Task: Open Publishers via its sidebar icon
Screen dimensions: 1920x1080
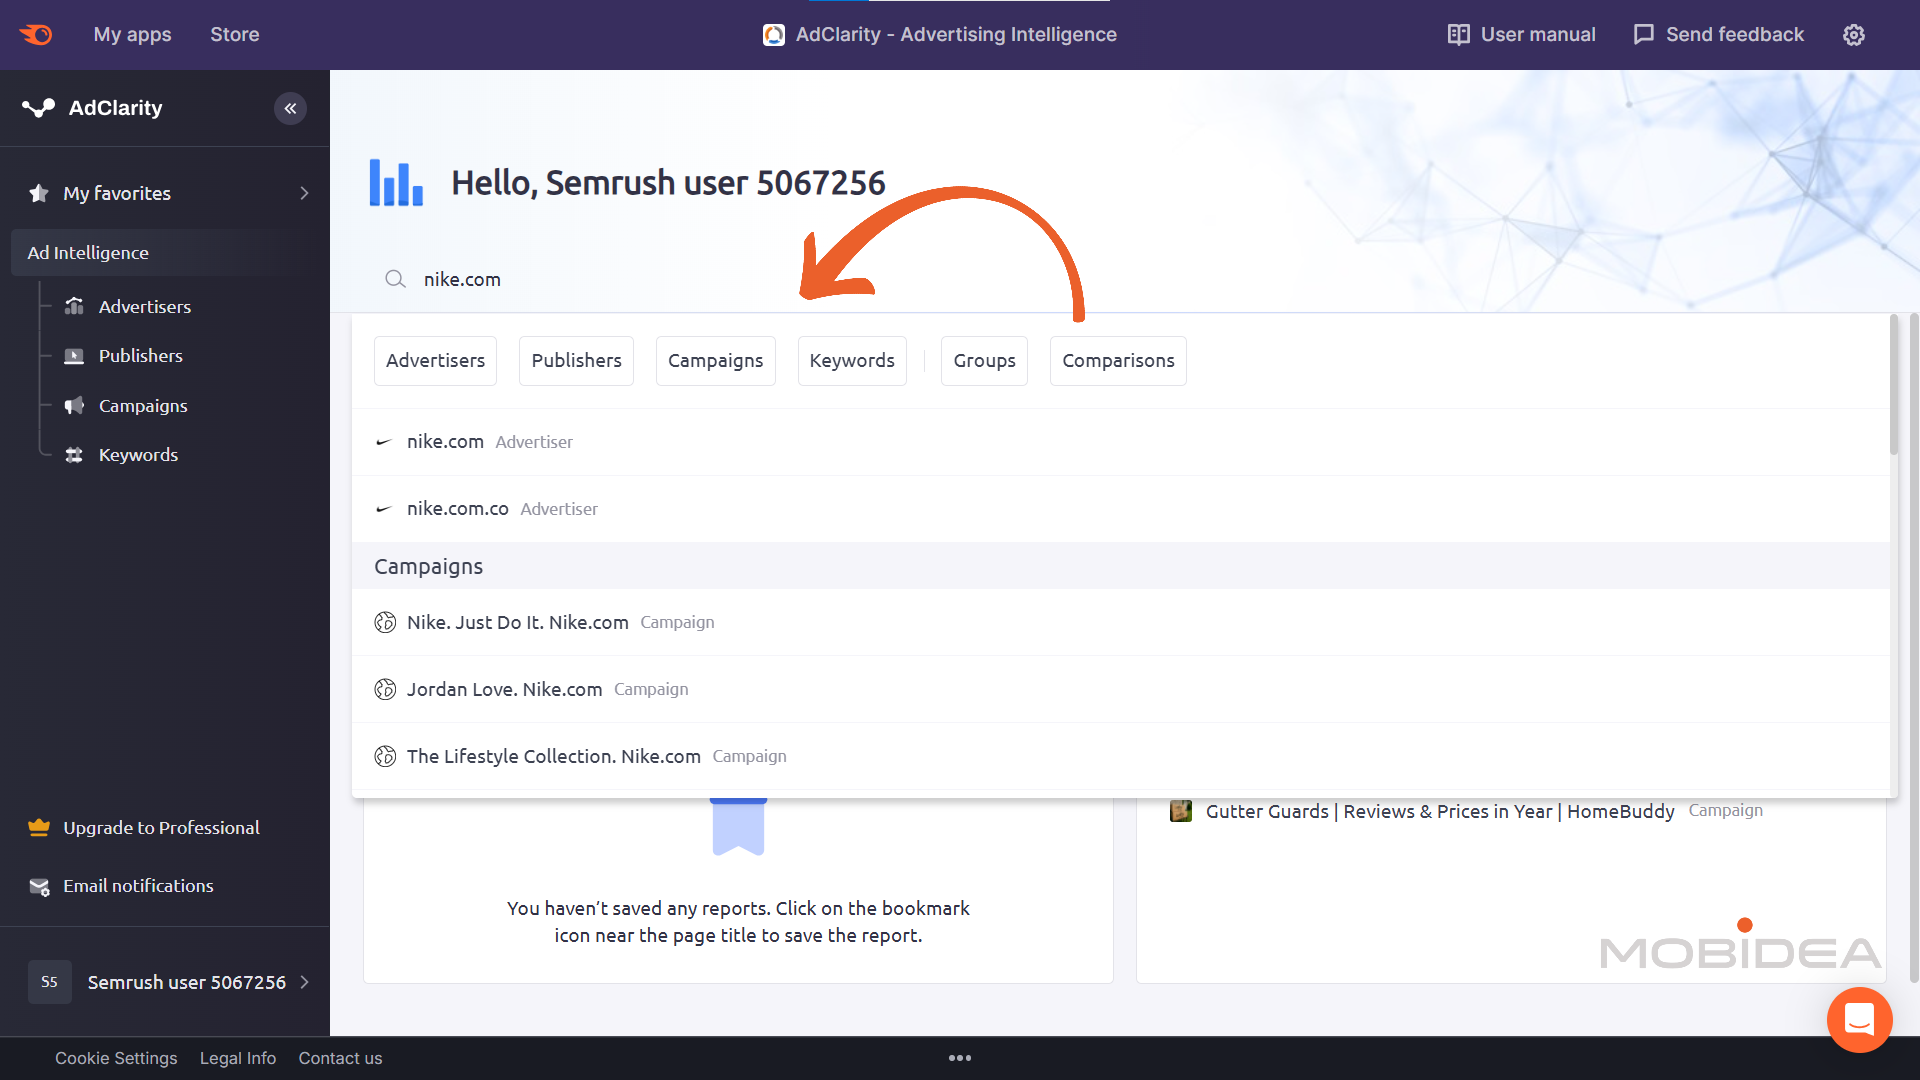Action: coord(75,356)
